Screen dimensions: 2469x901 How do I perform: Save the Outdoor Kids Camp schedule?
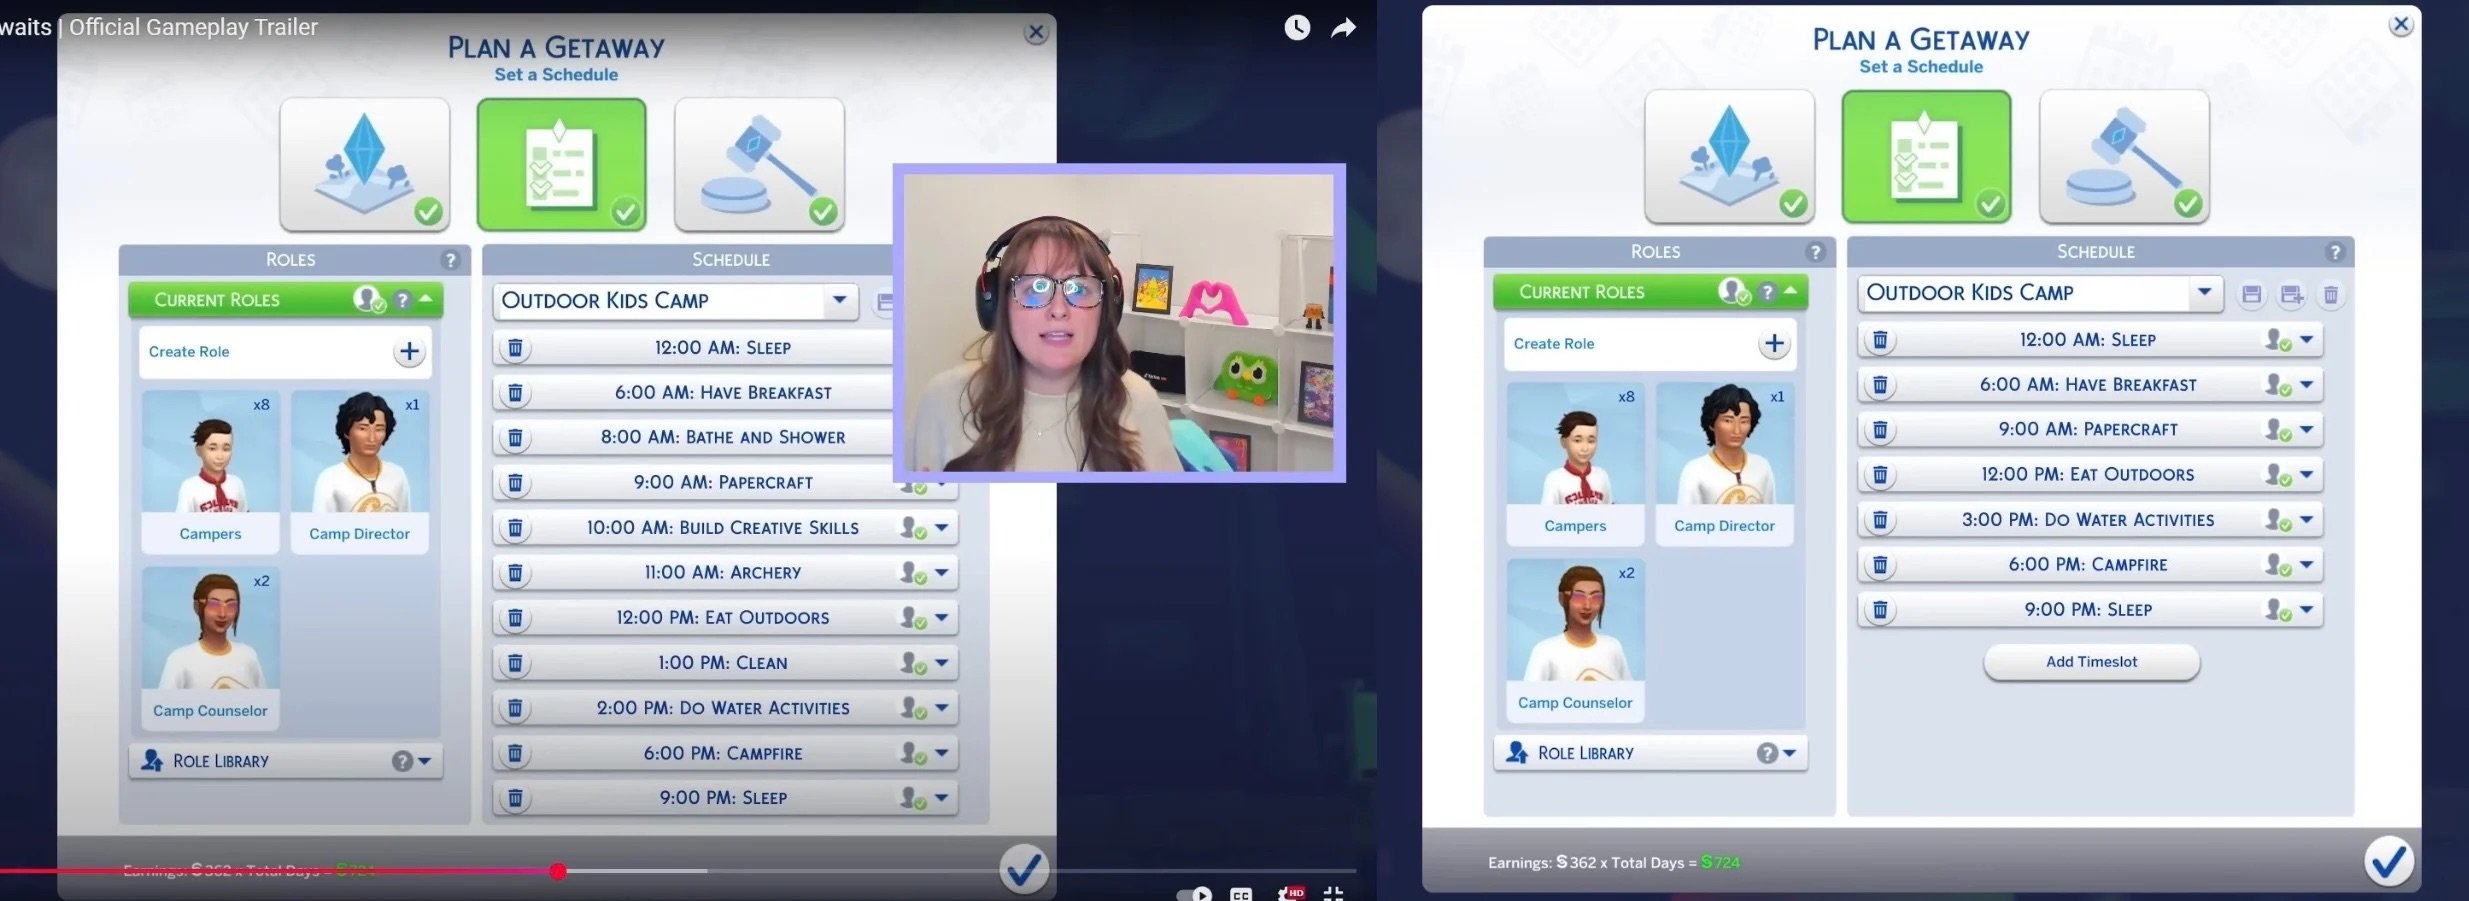pyautogui.click(x=2251, y=295)
